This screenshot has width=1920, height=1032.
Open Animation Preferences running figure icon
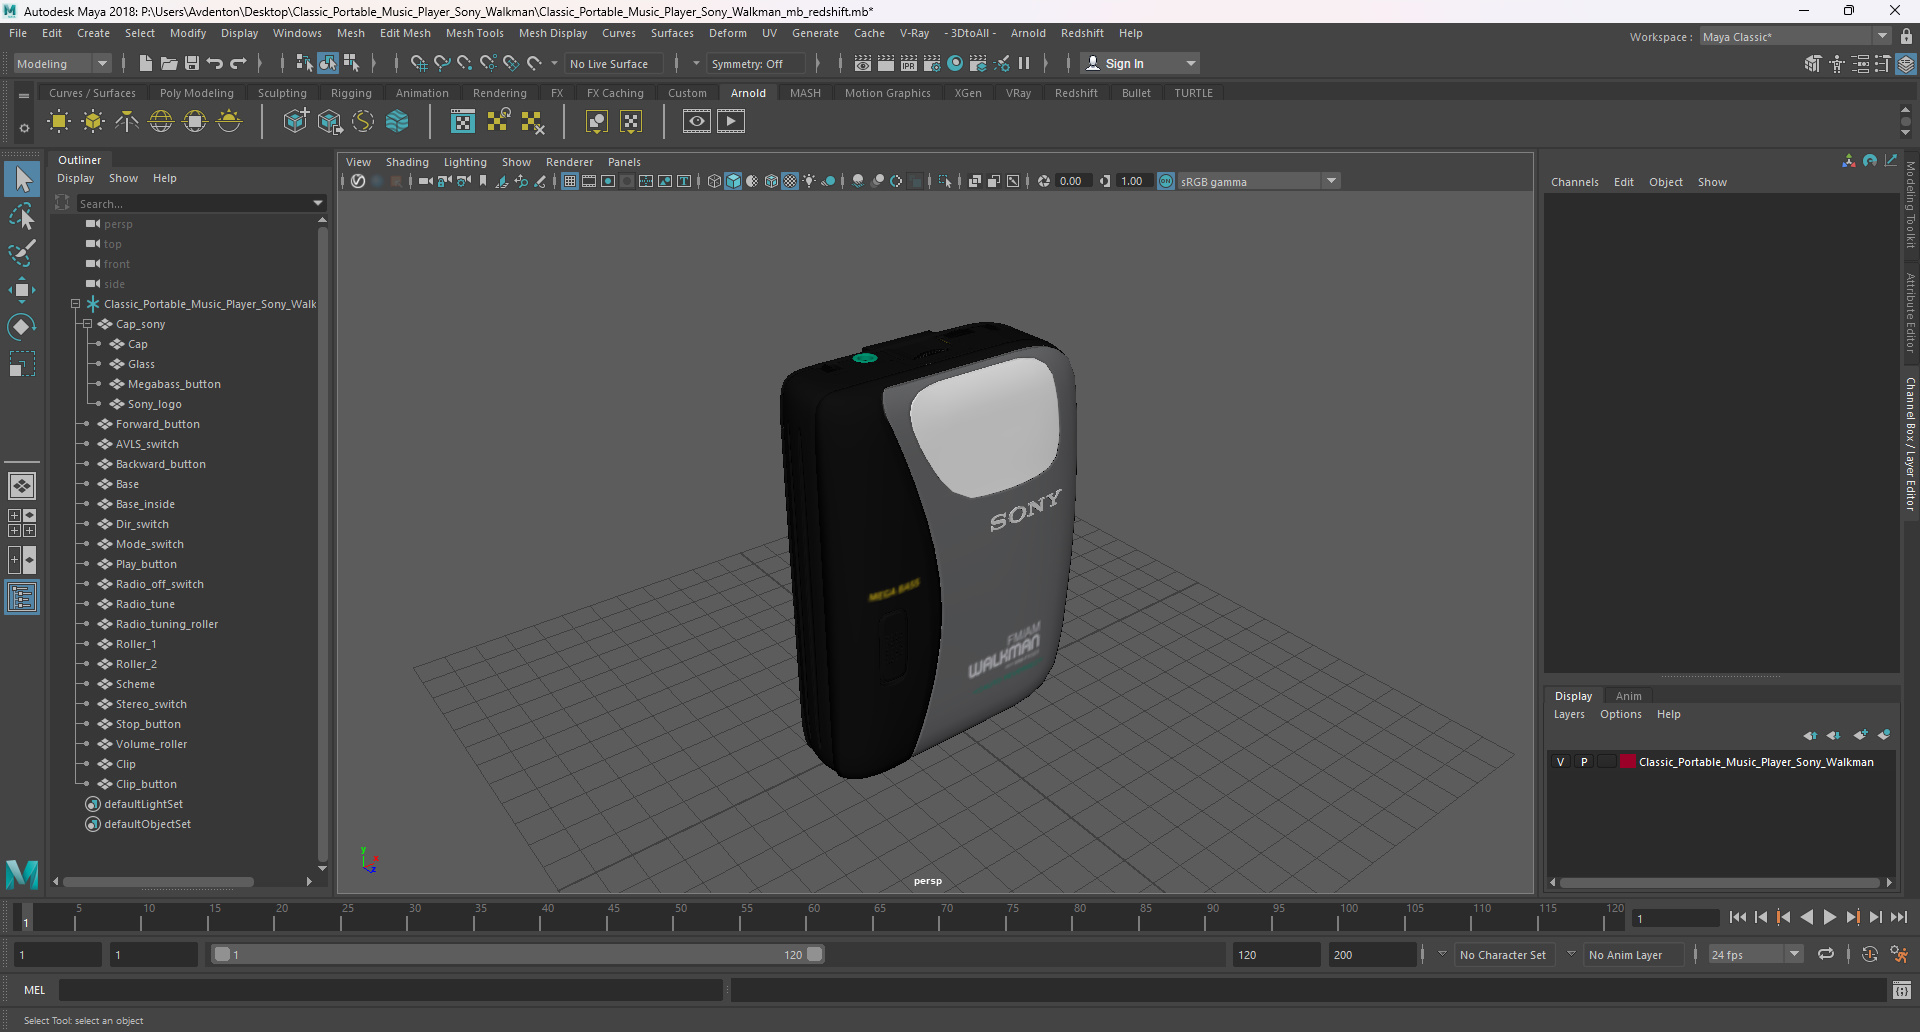[1899, 955]
